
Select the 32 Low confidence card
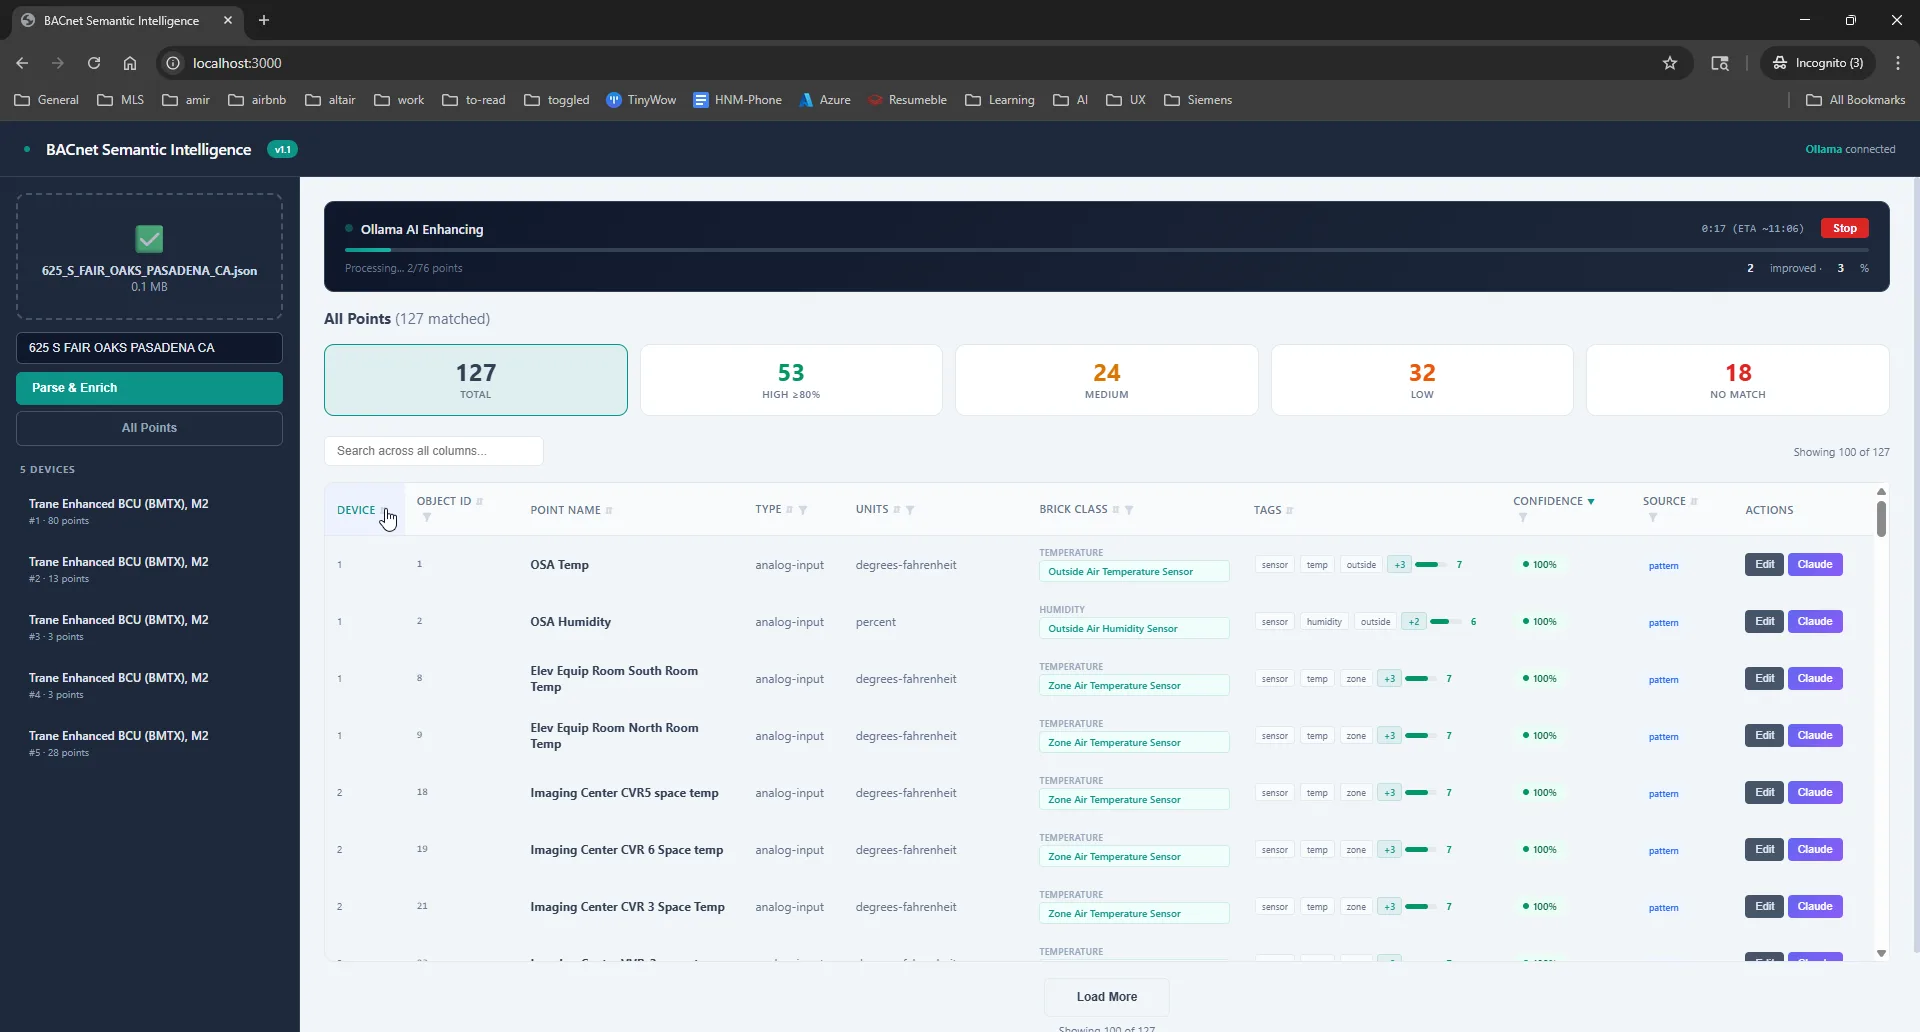coord(1422,380)
